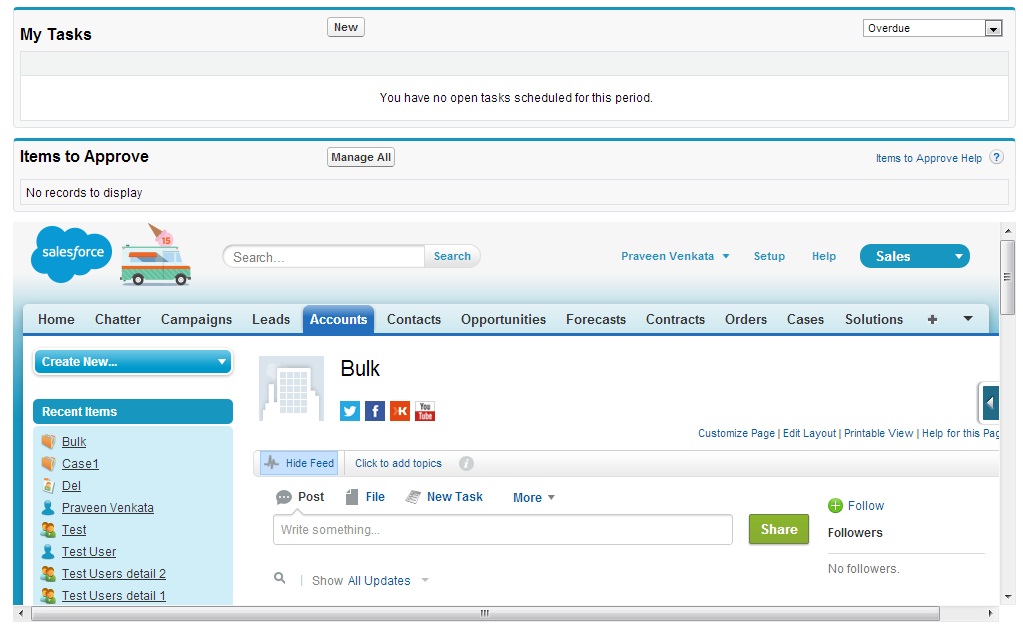Viewport: 1023px width, 626px height.
Task: Open the Cases tab
Action: pyautogui.click(x=805, y=319)
